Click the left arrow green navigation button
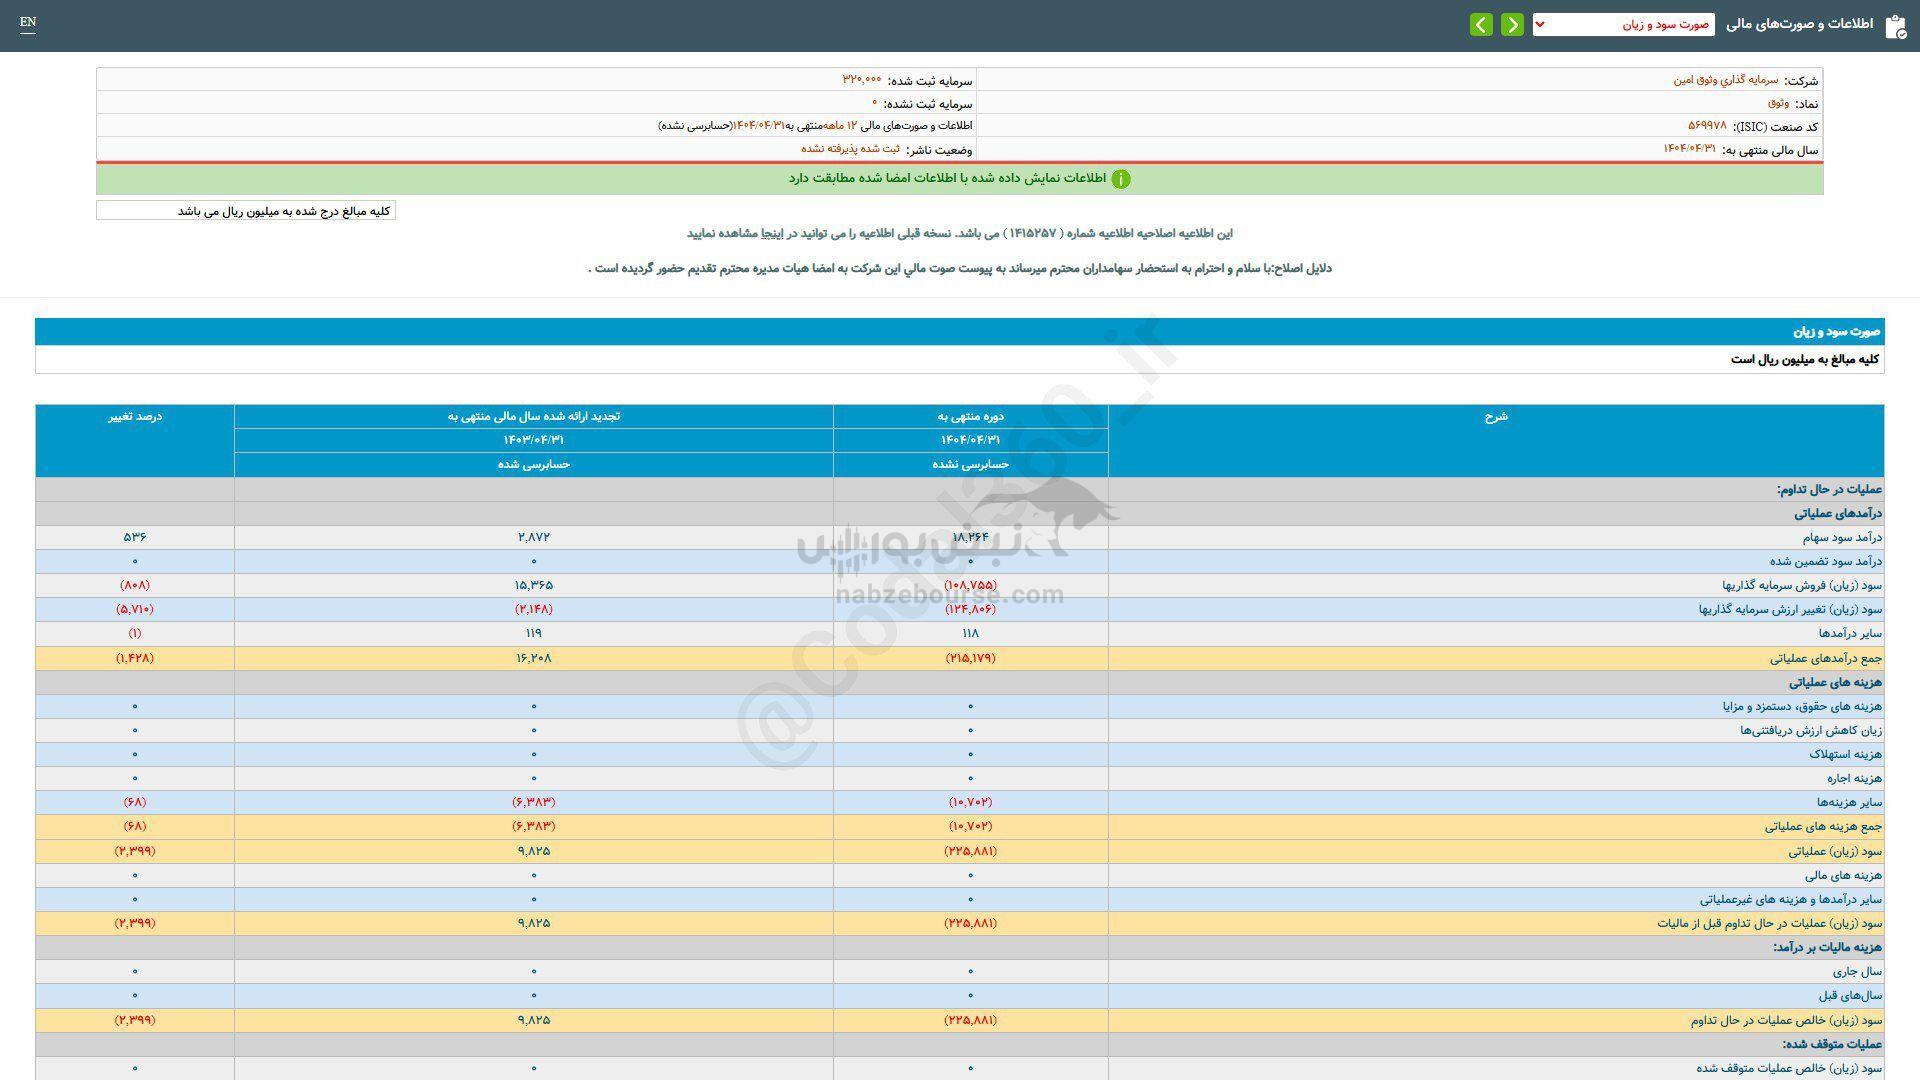1920x1080 pixels. click(1481, 24)
